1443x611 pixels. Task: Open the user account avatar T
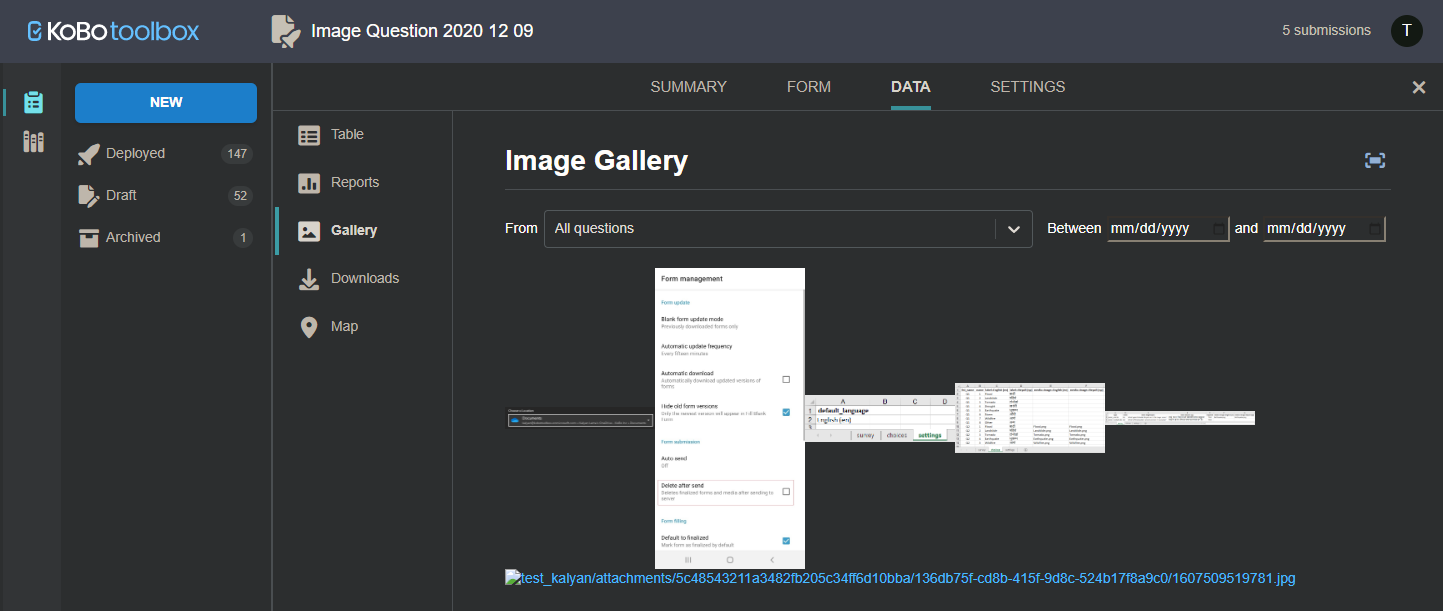tap(1406, 31)
